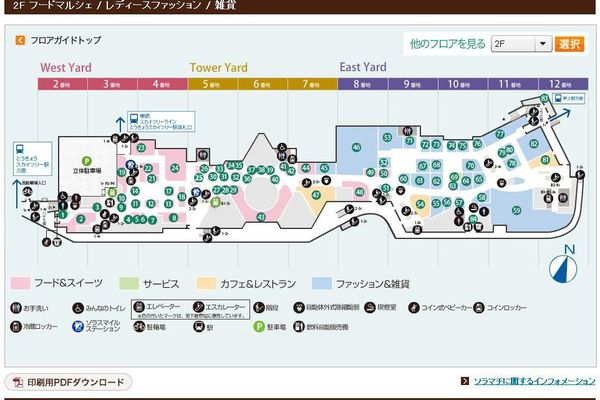This screenshot has width=600, height=400.
Task: Click the pink フード&スイーツ legend swatch
Action: (21, 283)
